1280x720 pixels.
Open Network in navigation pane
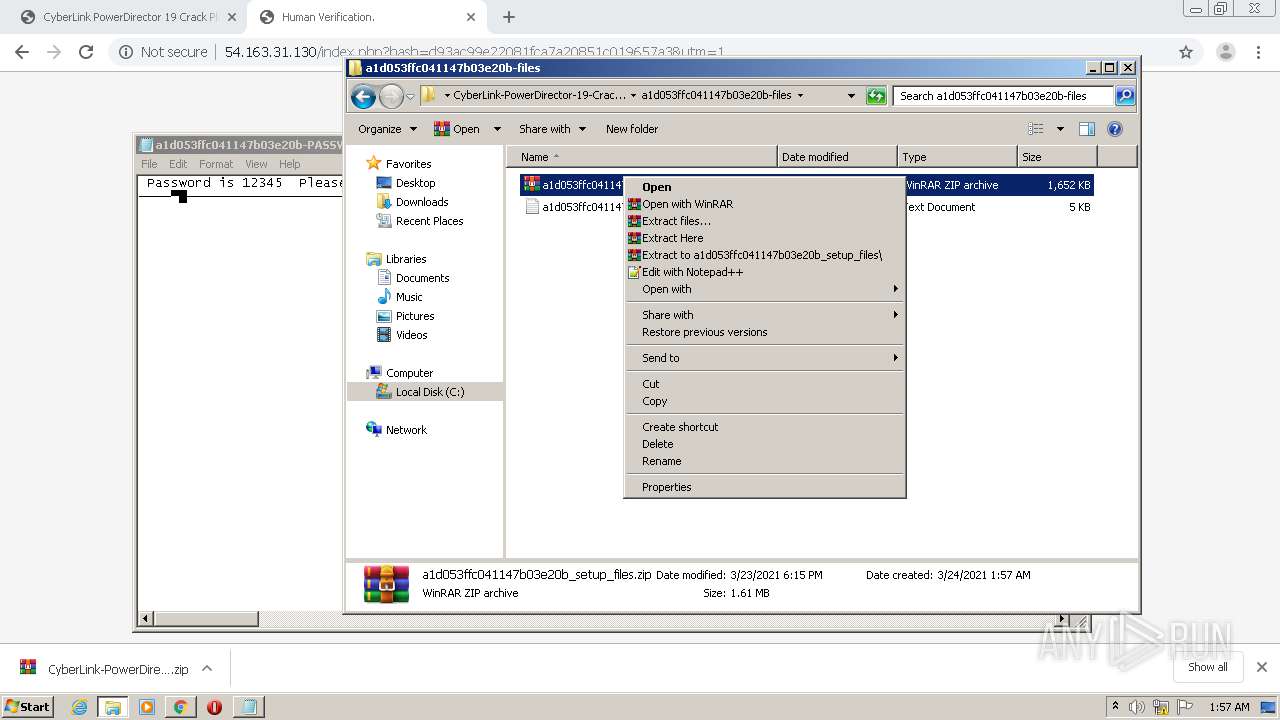coord(406,430)
